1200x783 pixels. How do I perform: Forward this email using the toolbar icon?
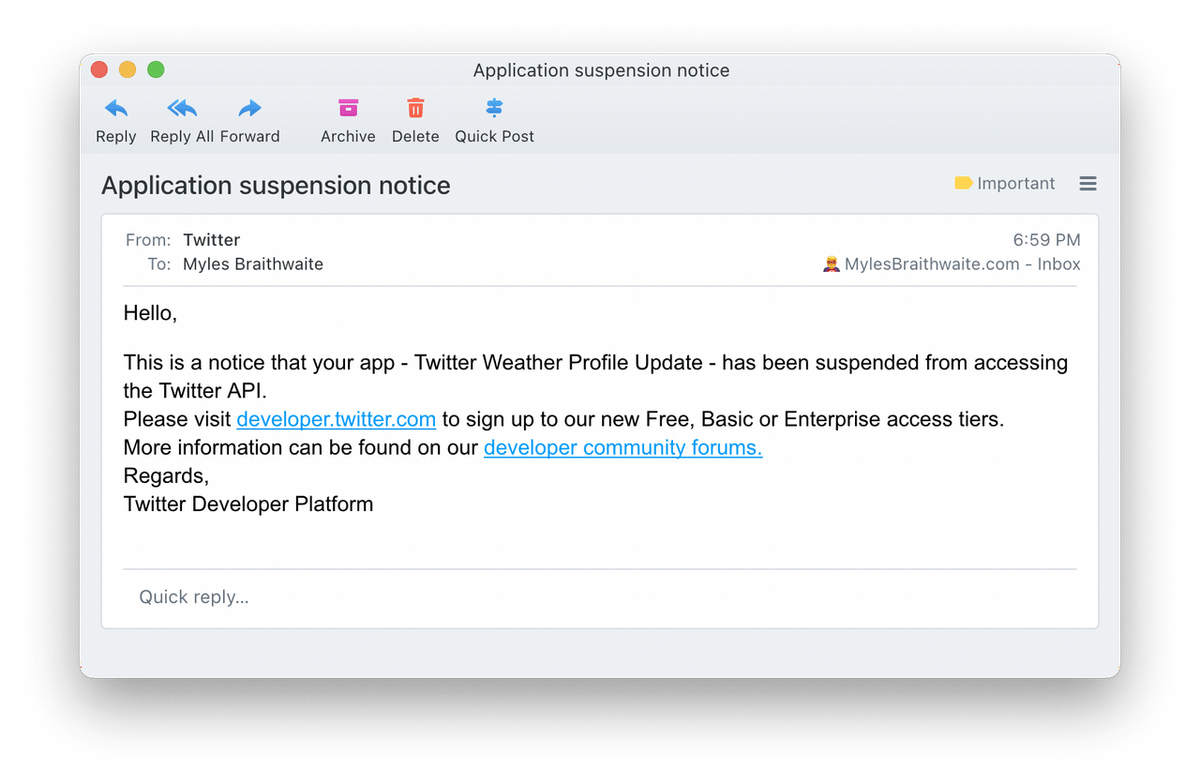(x=250, y=108)
